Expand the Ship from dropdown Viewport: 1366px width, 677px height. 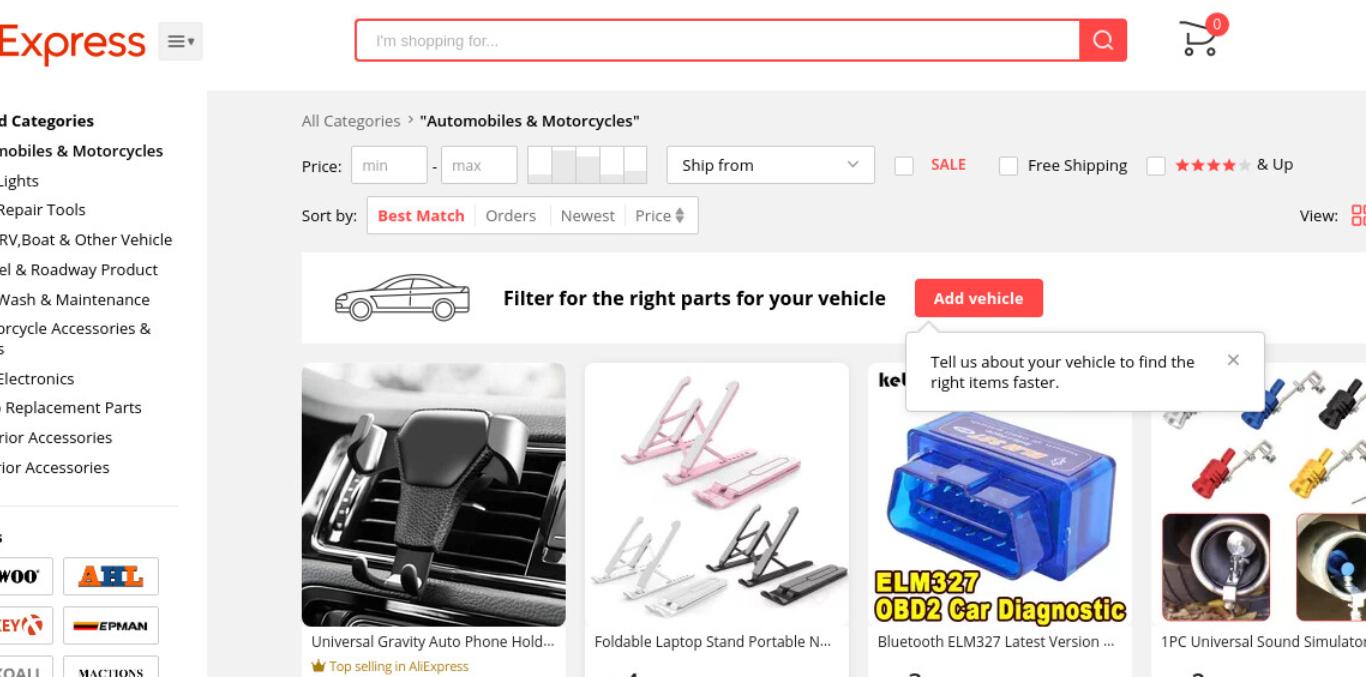(771, 165)
